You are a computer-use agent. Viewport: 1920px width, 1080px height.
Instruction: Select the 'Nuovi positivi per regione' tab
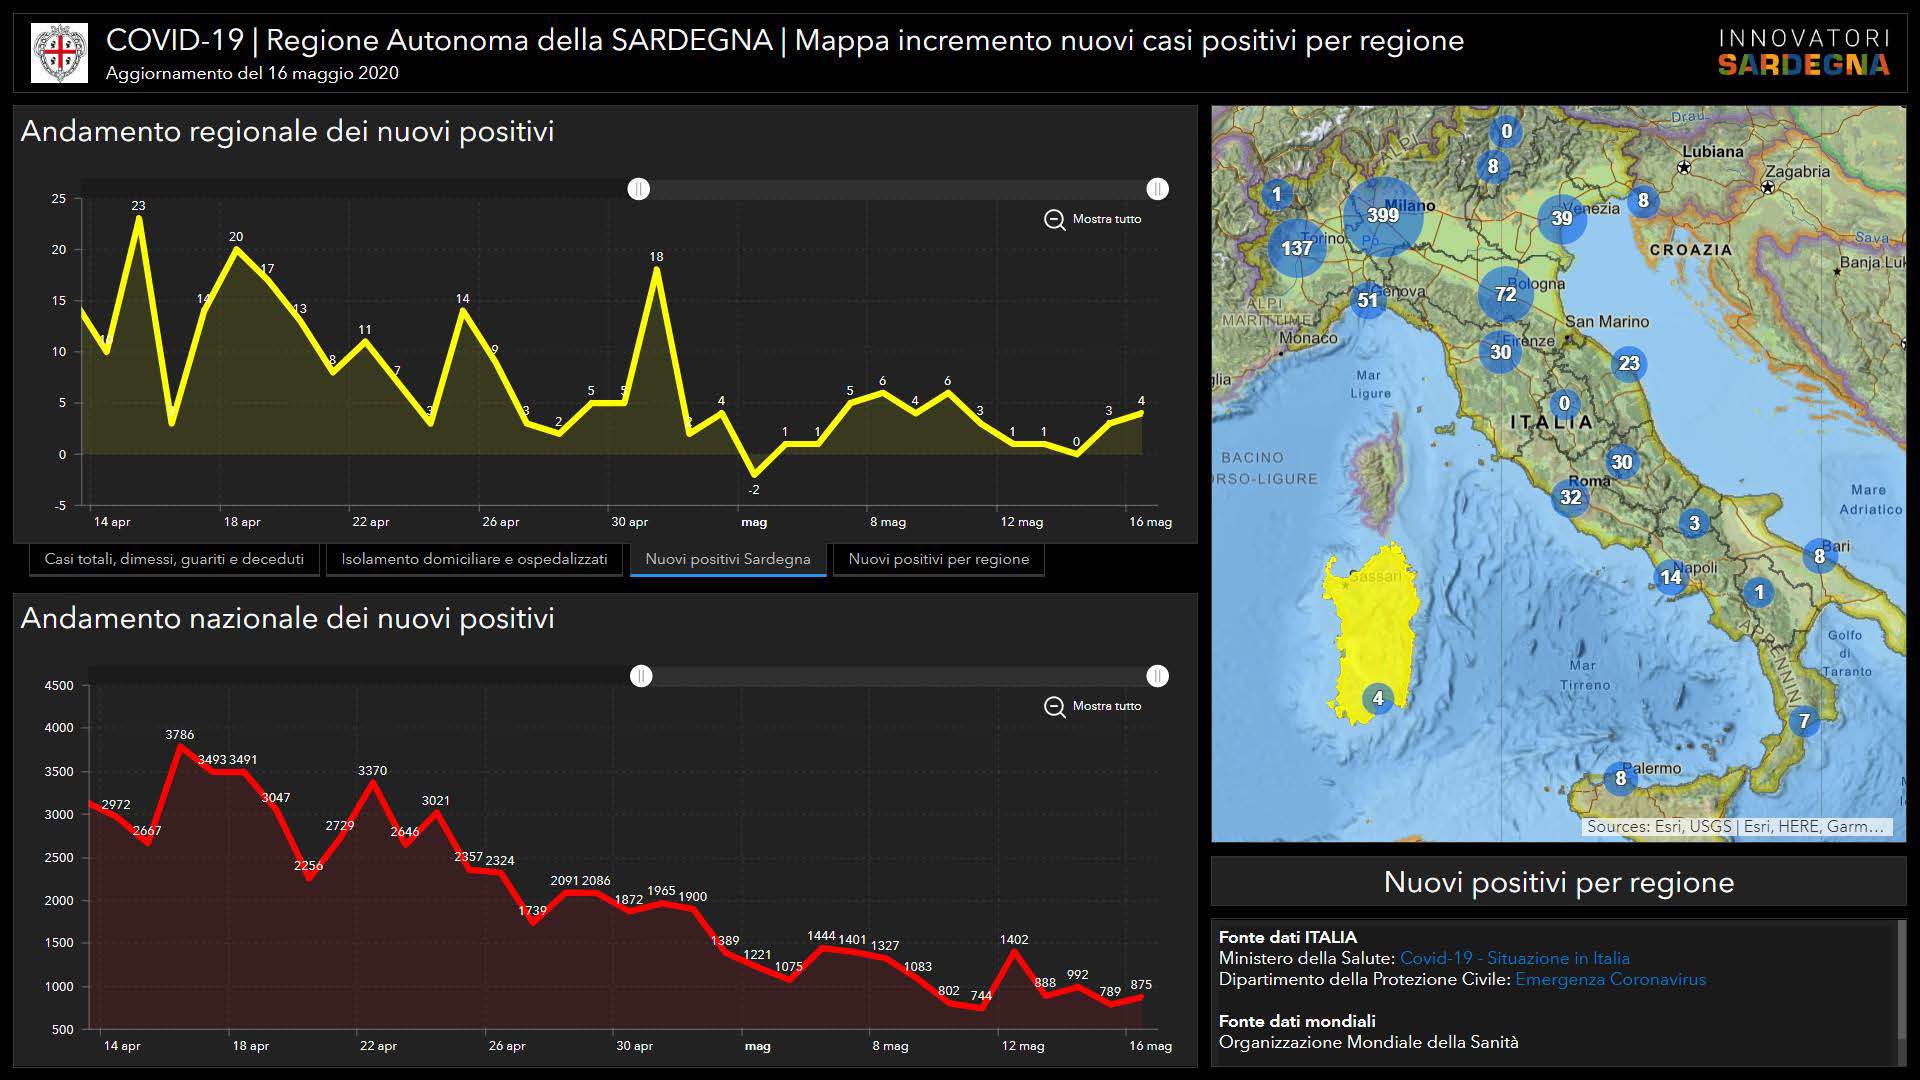[938, 559]
